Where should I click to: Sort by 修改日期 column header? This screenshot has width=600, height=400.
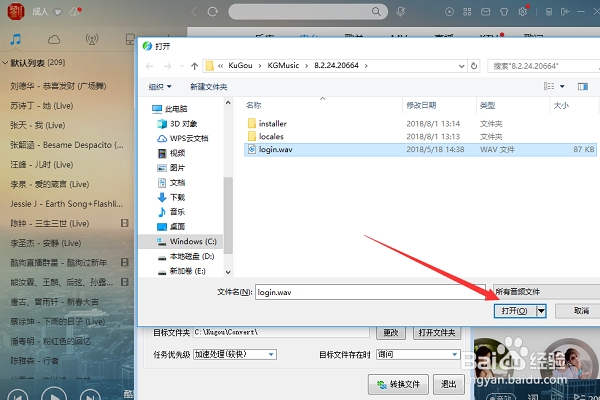(421, 105)
